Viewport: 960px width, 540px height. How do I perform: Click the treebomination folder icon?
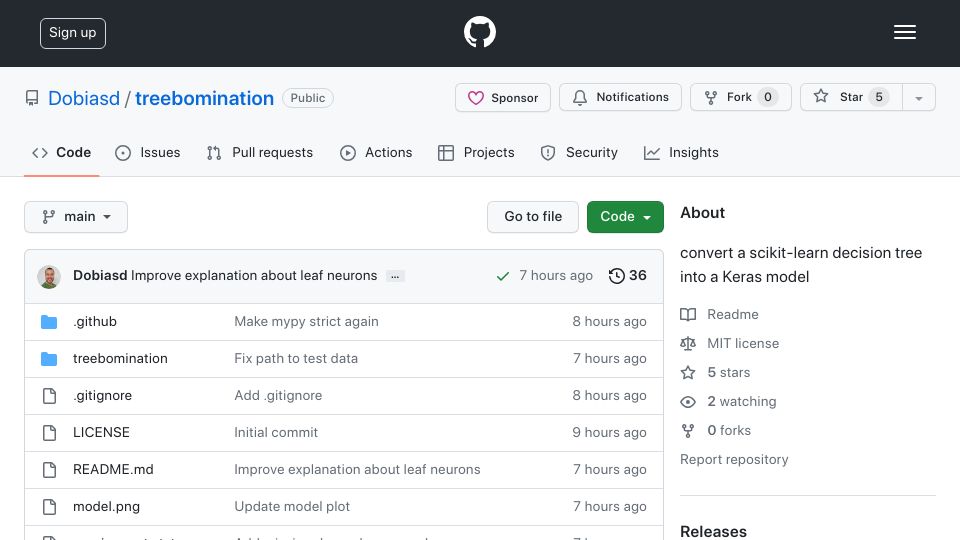tap(49, 359)
